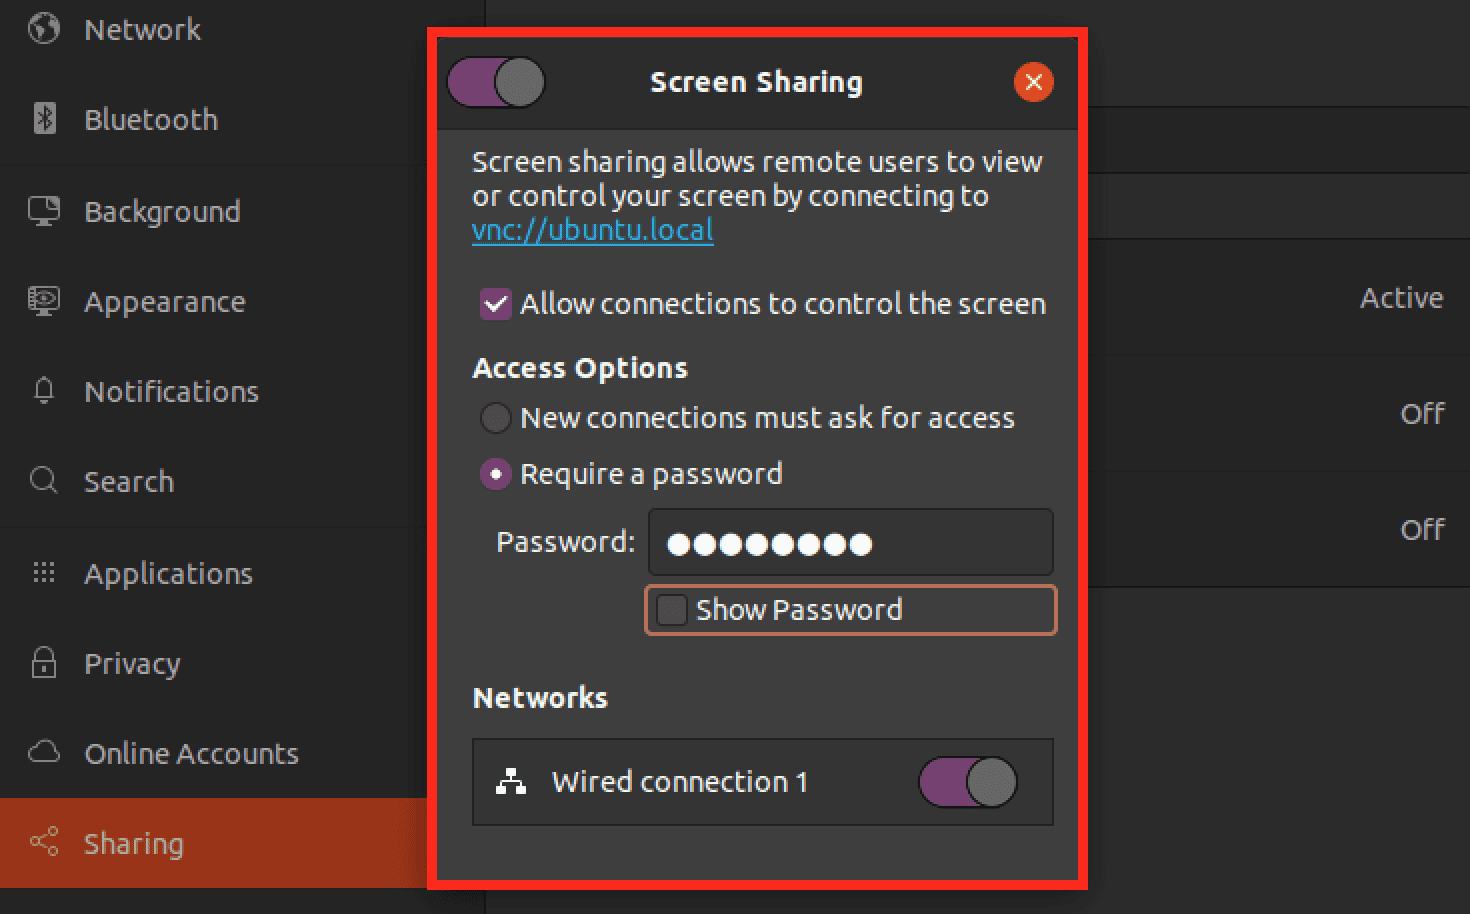Disable sharing on Wired connection 1
This screenshot has width=1470, height=914.
(x=966, y=783)
